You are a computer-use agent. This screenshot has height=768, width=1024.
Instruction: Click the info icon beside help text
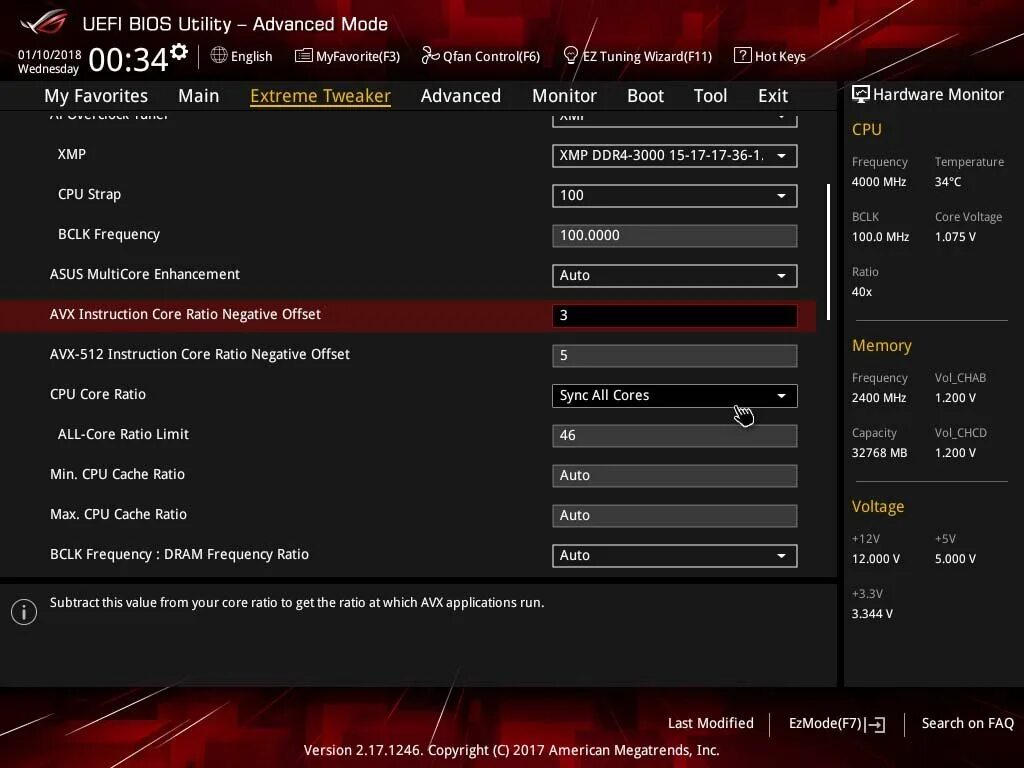coord(24,612)
